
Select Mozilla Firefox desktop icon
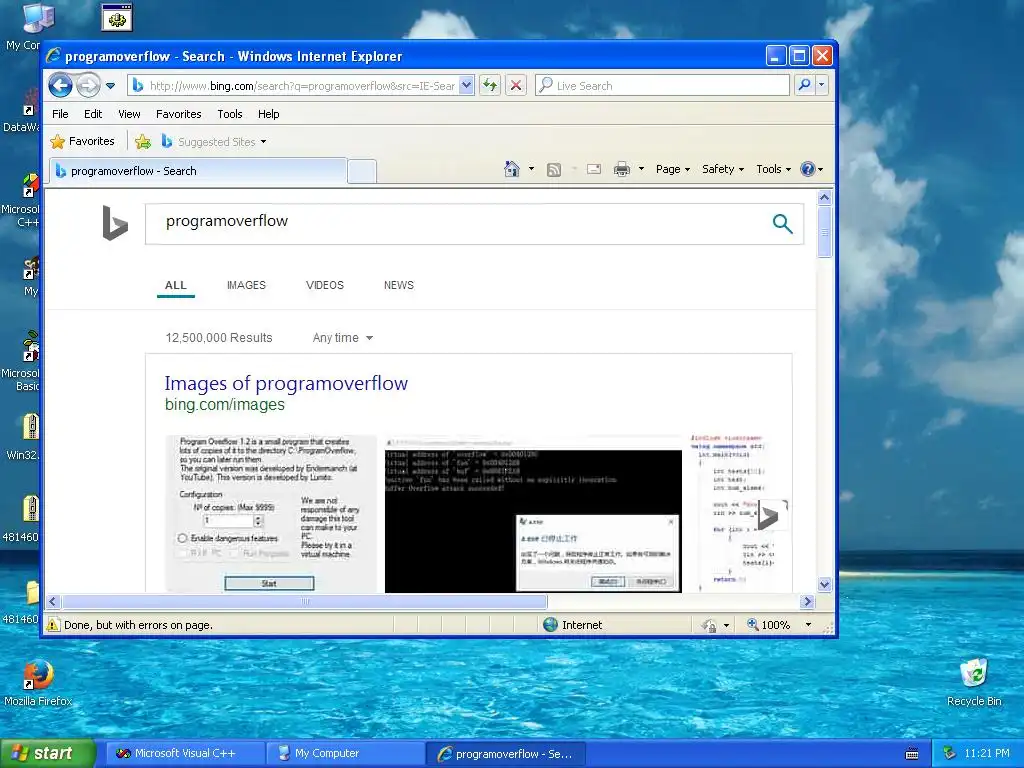pyautogui.click(x=38, y=683)
